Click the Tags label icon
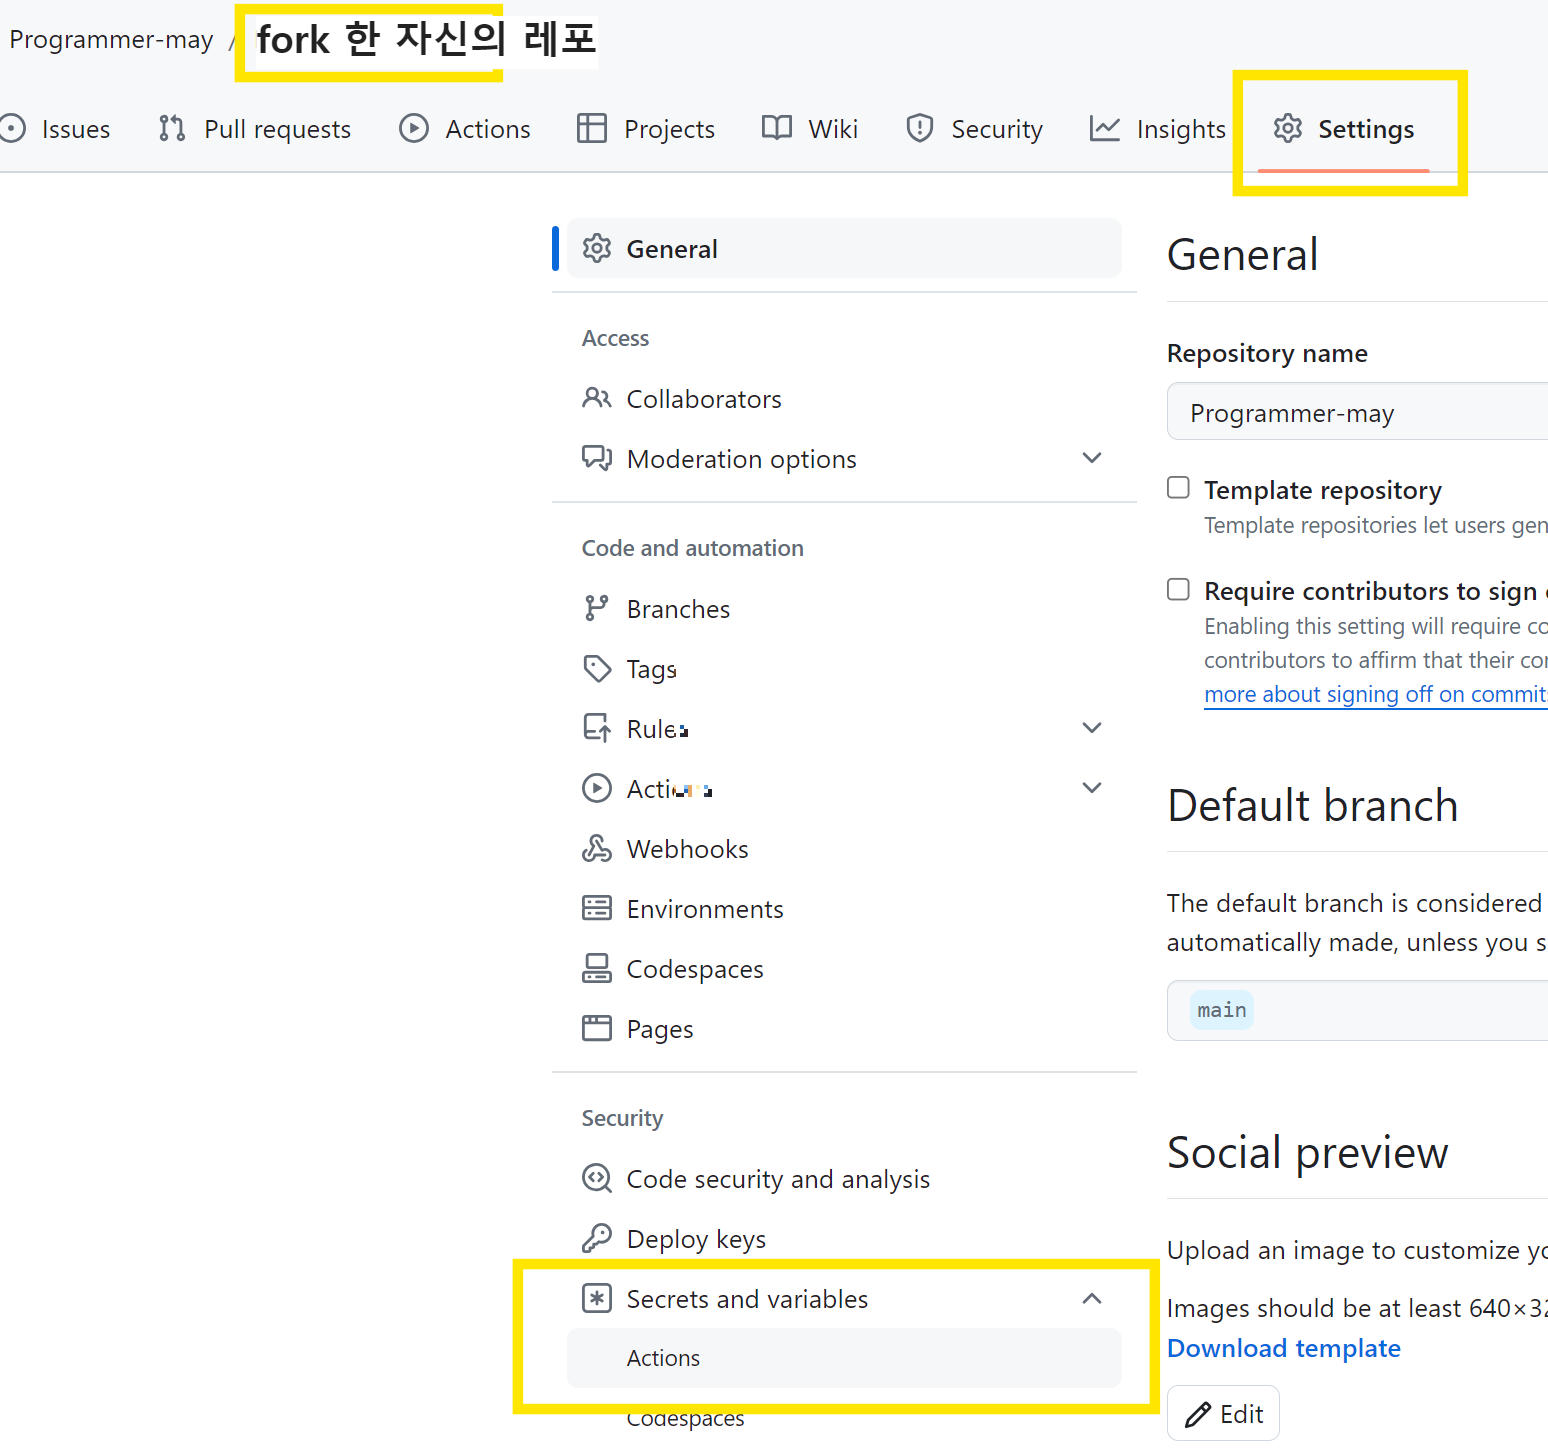The image size is (1548, 1453). click(x=597, y=668)
